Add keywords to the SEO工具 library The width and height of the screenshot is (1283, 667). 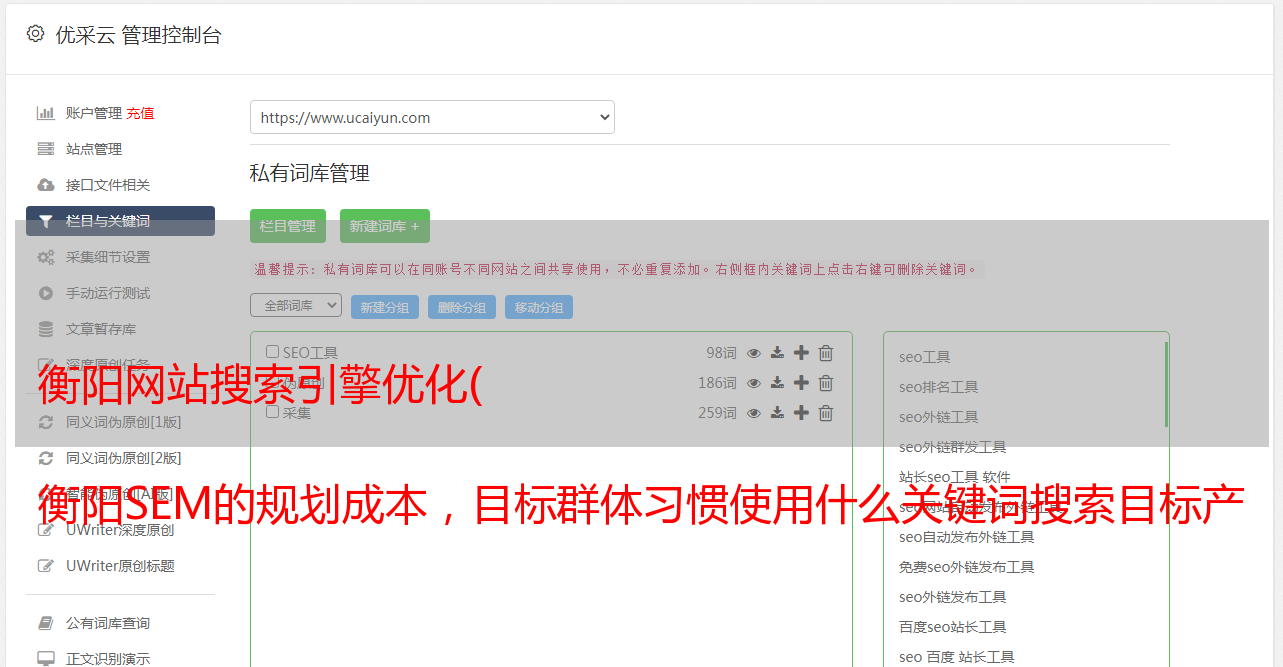(801, 353)
